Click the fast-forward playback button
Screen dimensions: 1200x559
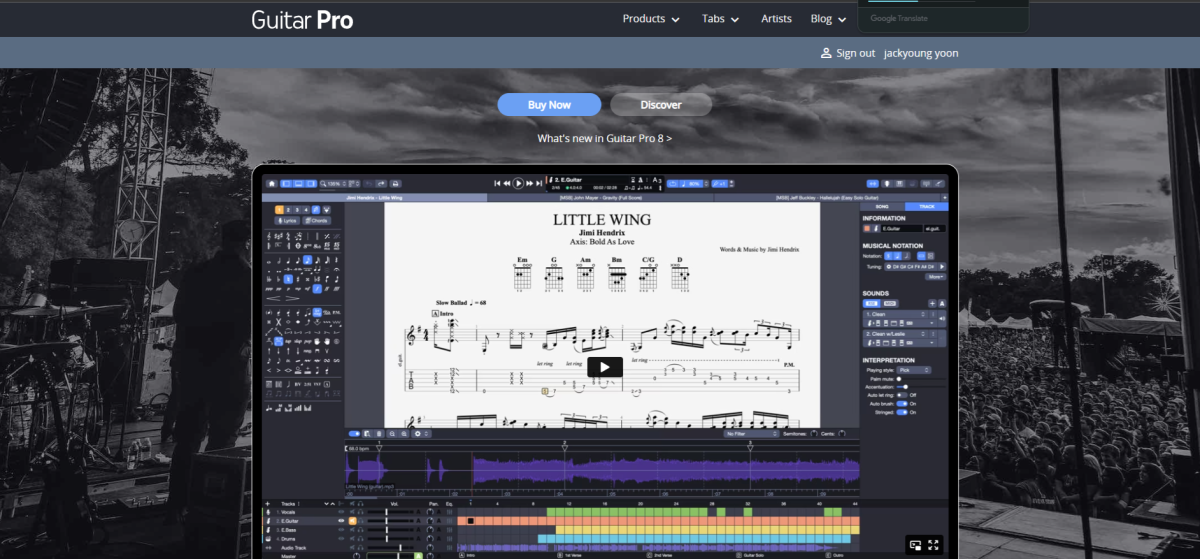529,183
